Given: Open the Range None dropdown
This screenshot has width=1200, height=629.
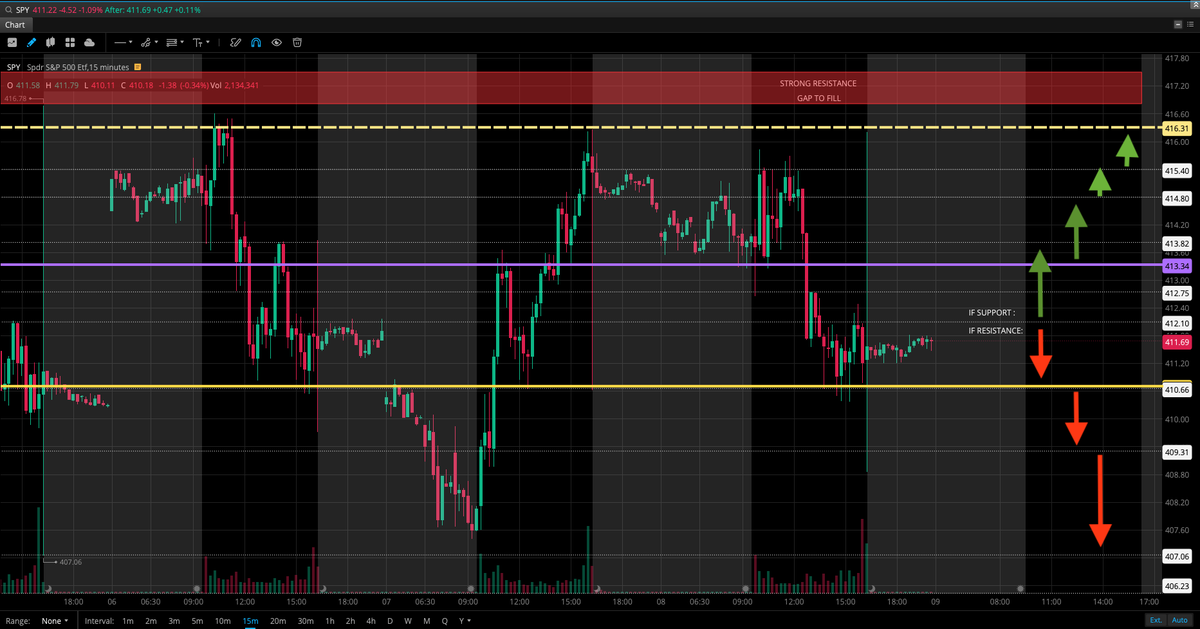Looking at the screenshot, I should [55, 621].
